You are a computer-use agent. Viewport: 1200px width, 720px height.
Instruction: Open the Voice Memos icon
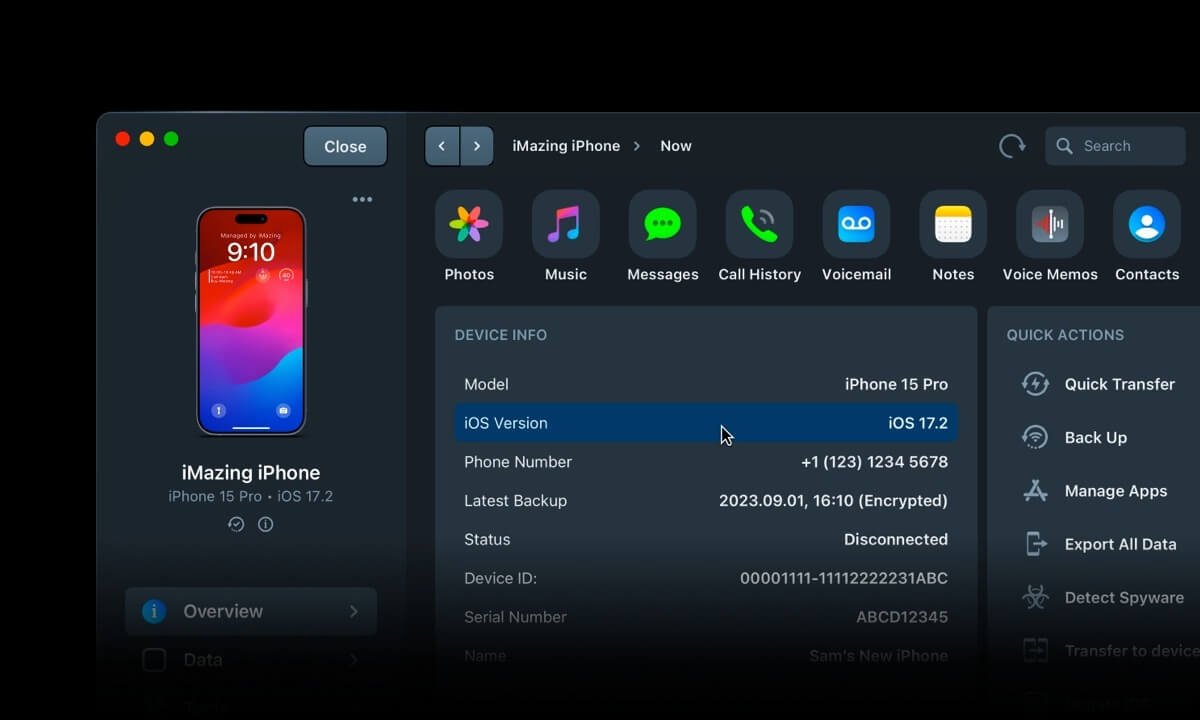point(1050,224)
